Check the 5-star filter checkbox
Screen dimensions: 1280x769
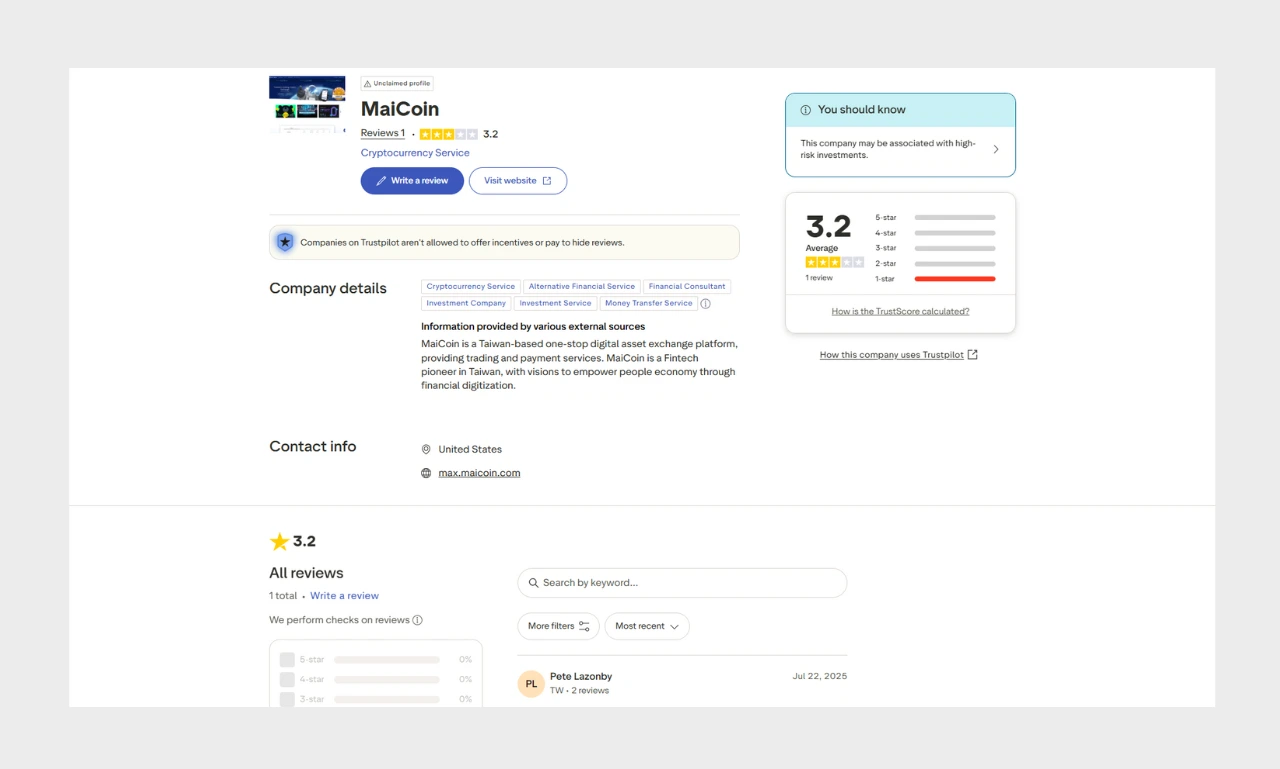click(287, 660)
